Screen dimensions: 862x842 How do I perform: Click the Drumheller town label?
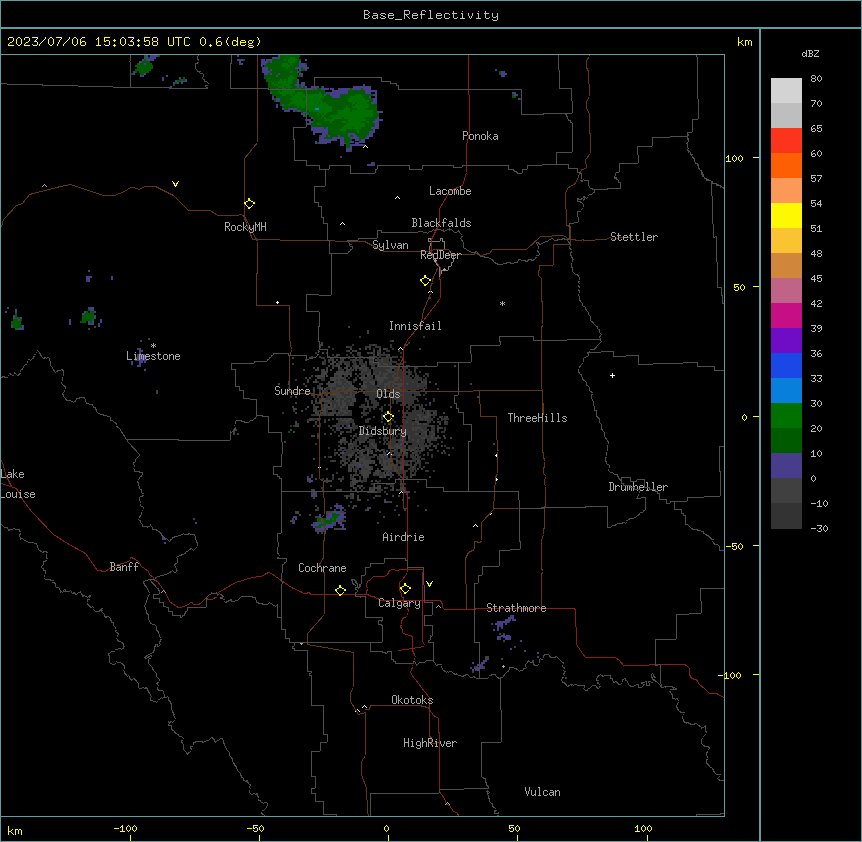tap(638, 487)
